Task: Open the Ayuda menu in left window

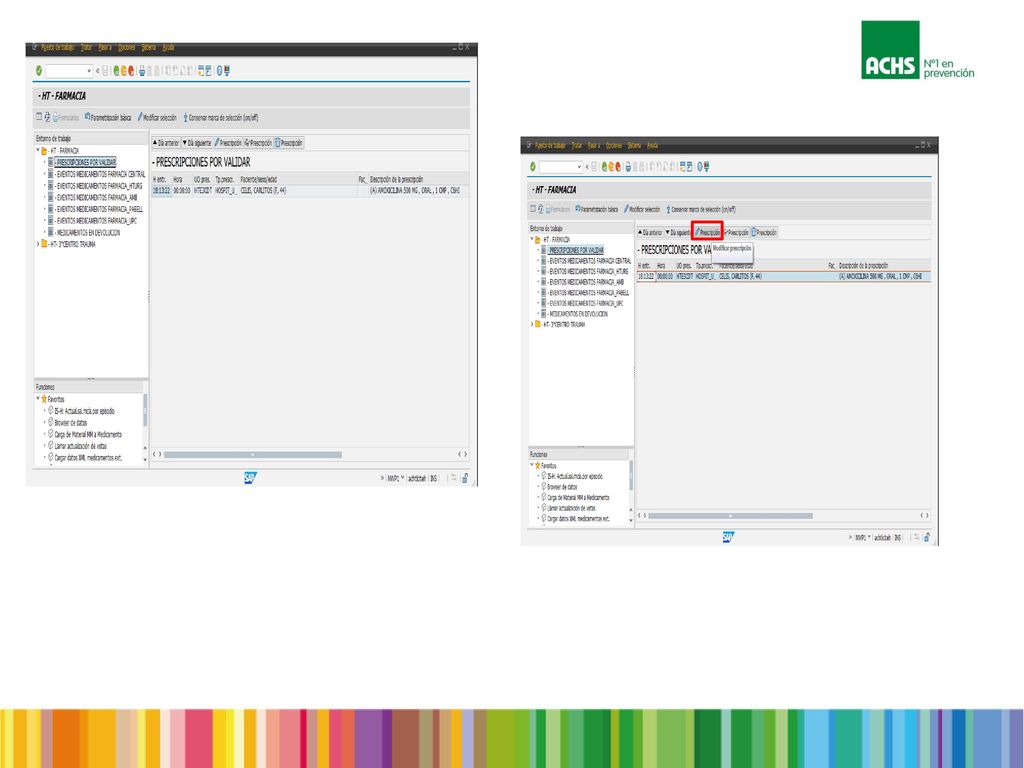Action: coord(168,48)
